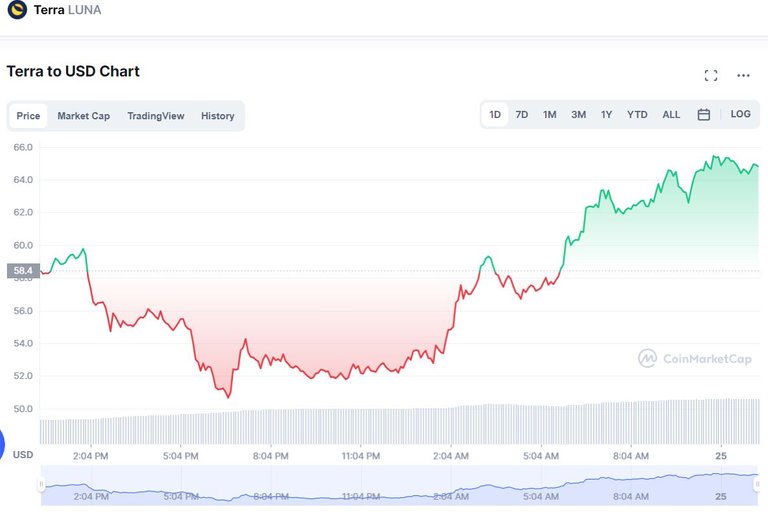Select the YTD time range
The width and height of the screenshot is (768, 515).
(x=637, y=115)
